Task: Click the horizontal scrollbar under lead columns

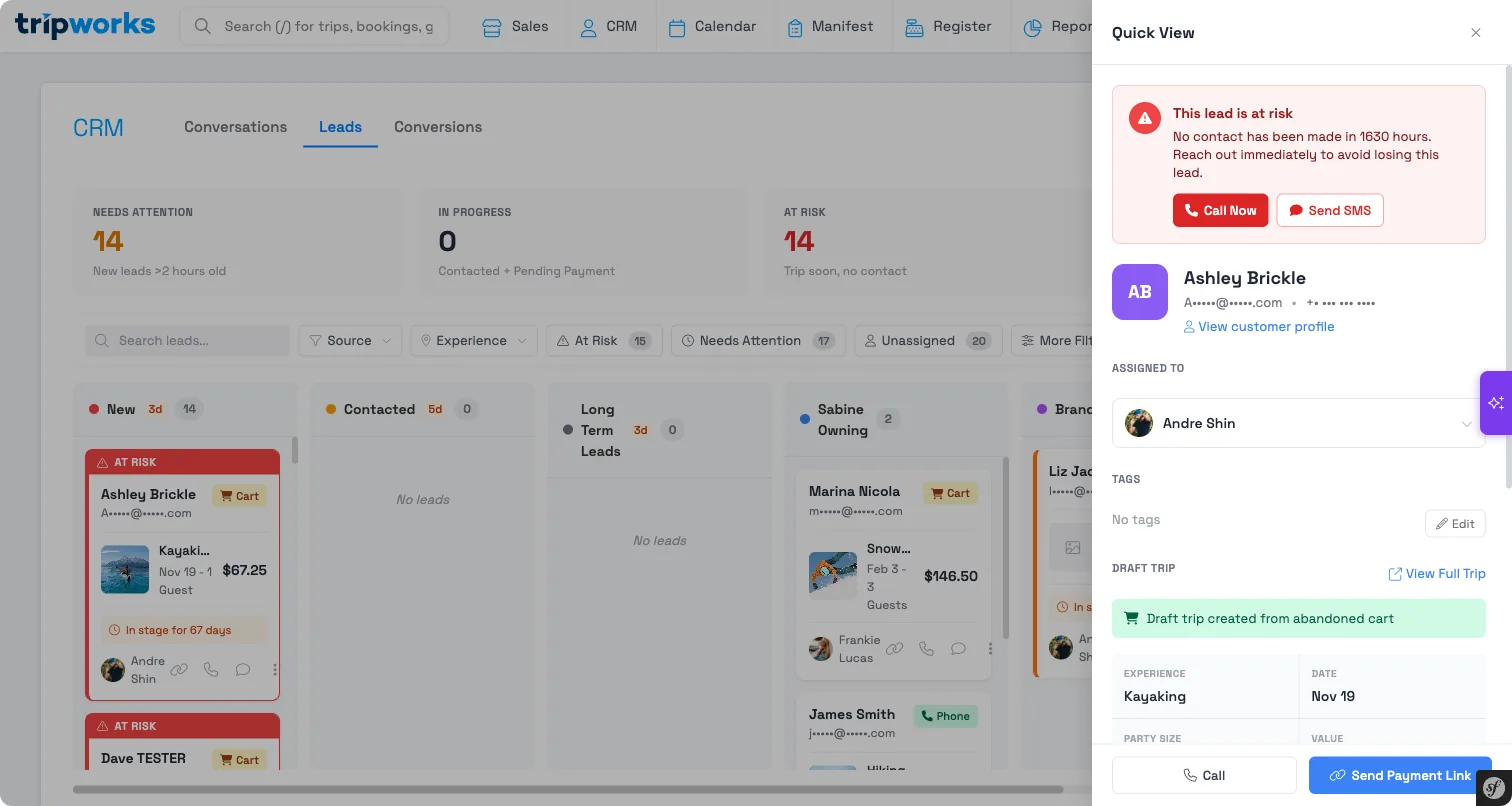Action: [x=567, y=790]
